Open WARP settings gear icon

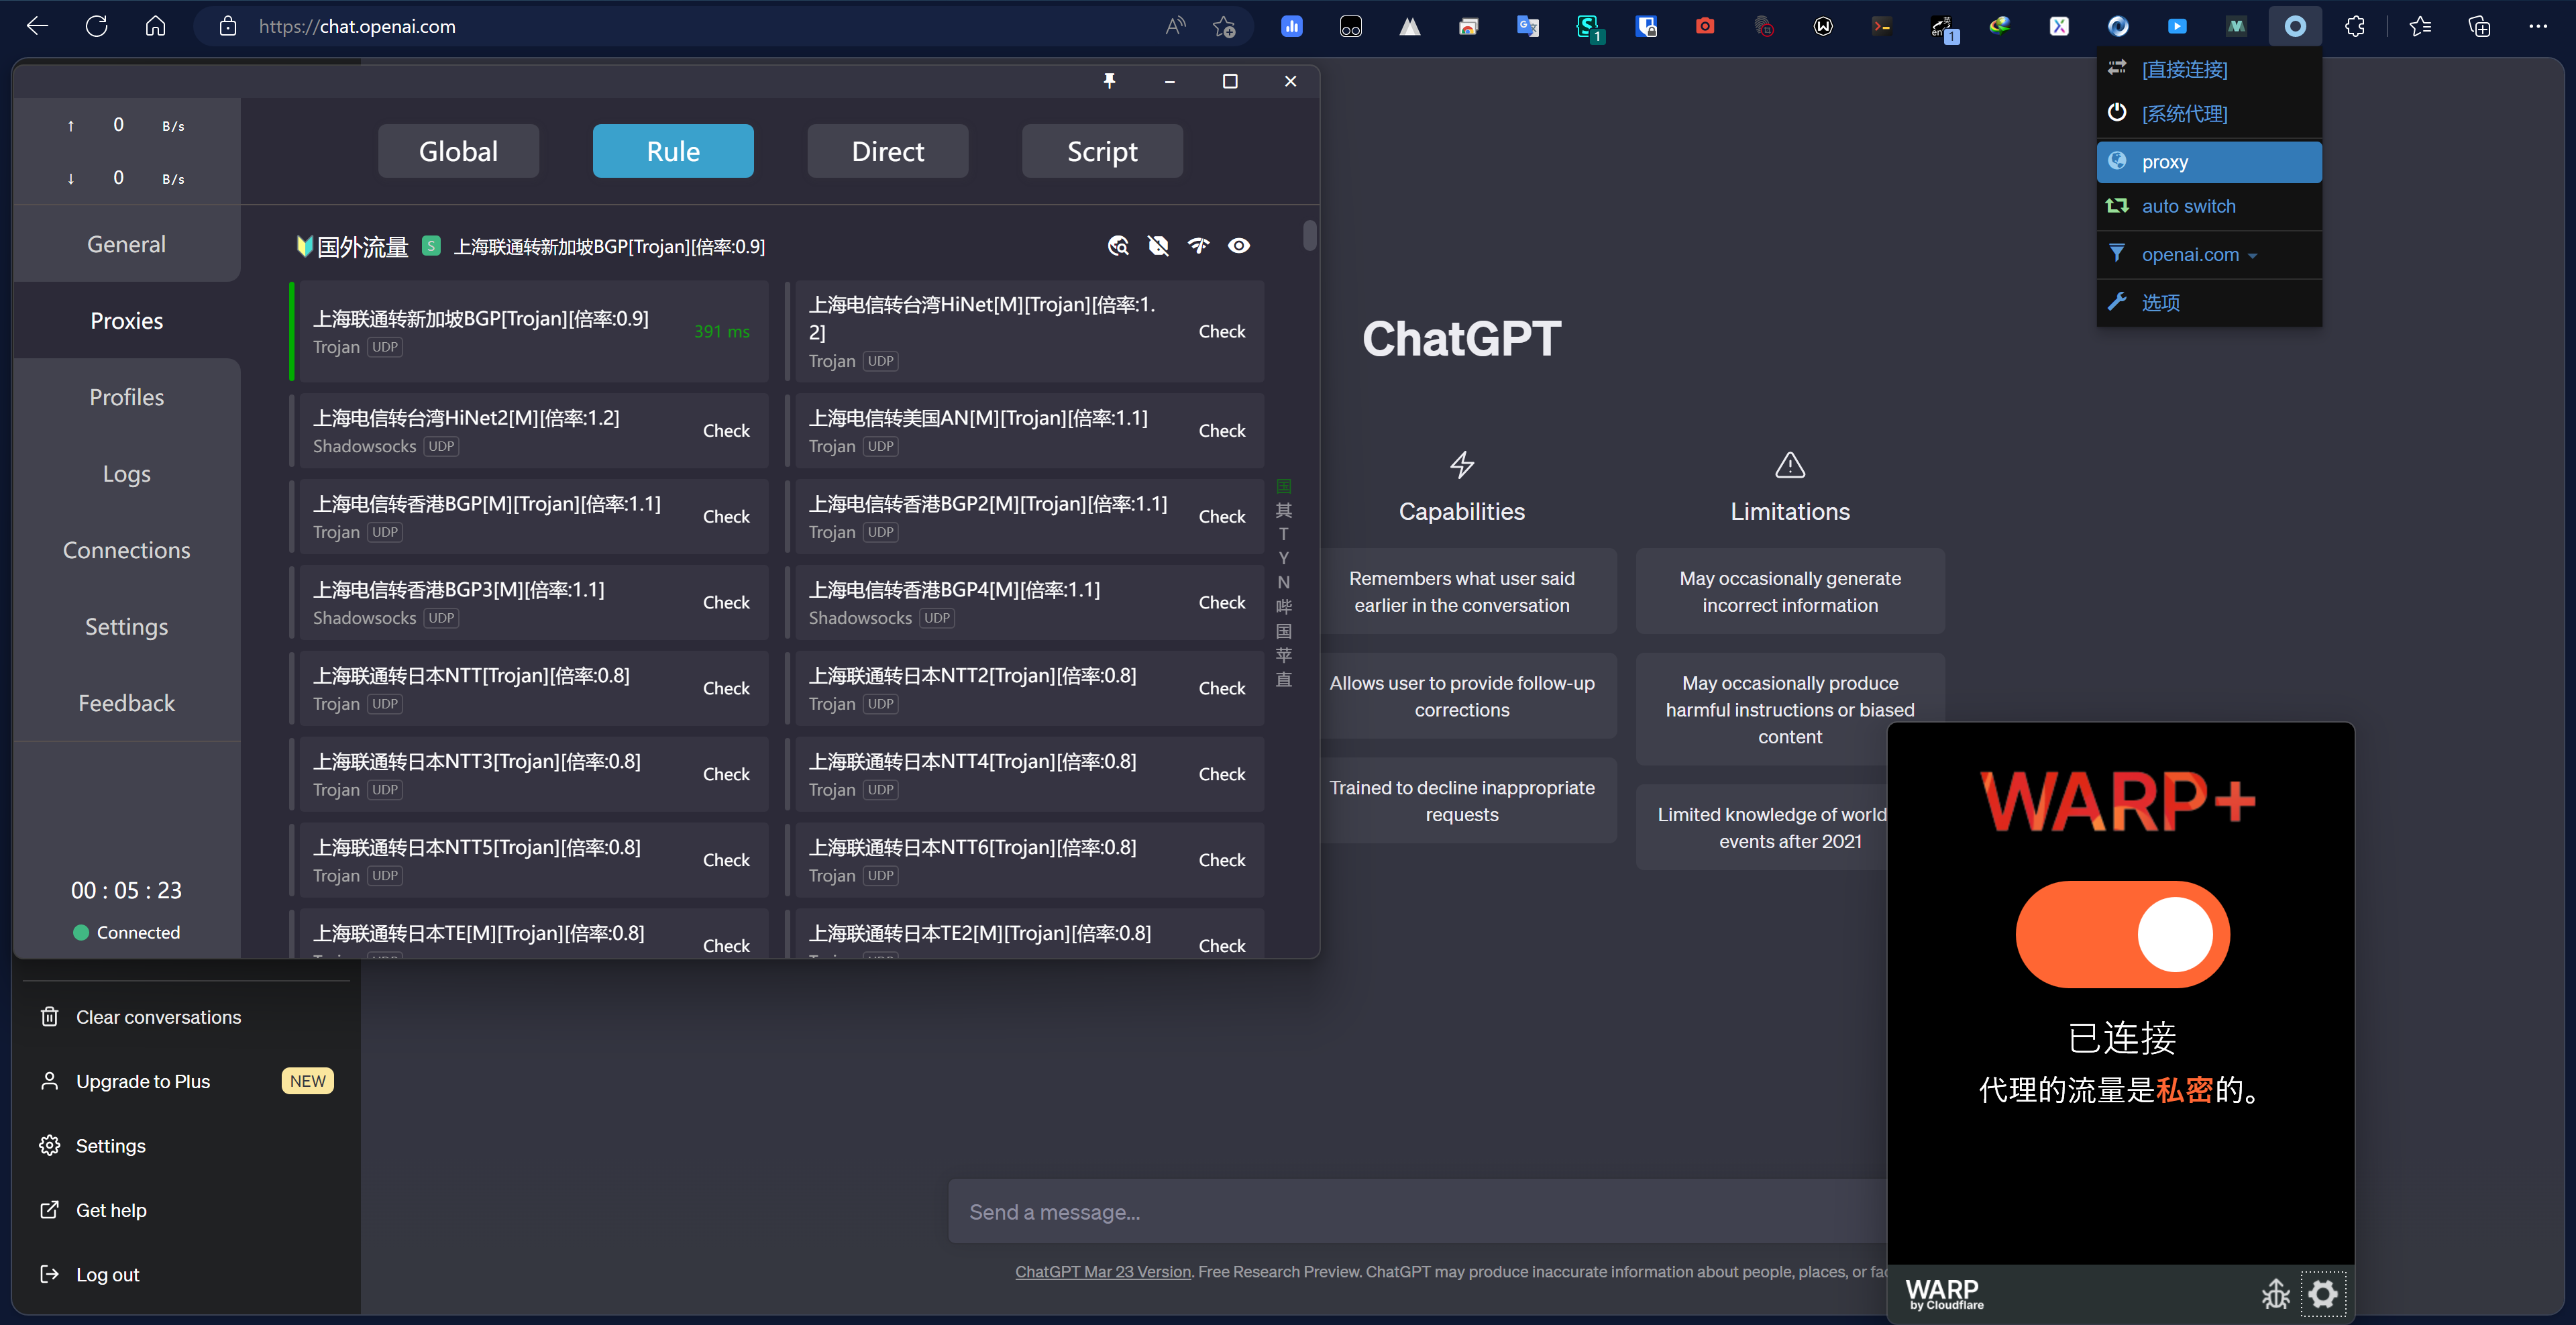tap(2323, 1294)
